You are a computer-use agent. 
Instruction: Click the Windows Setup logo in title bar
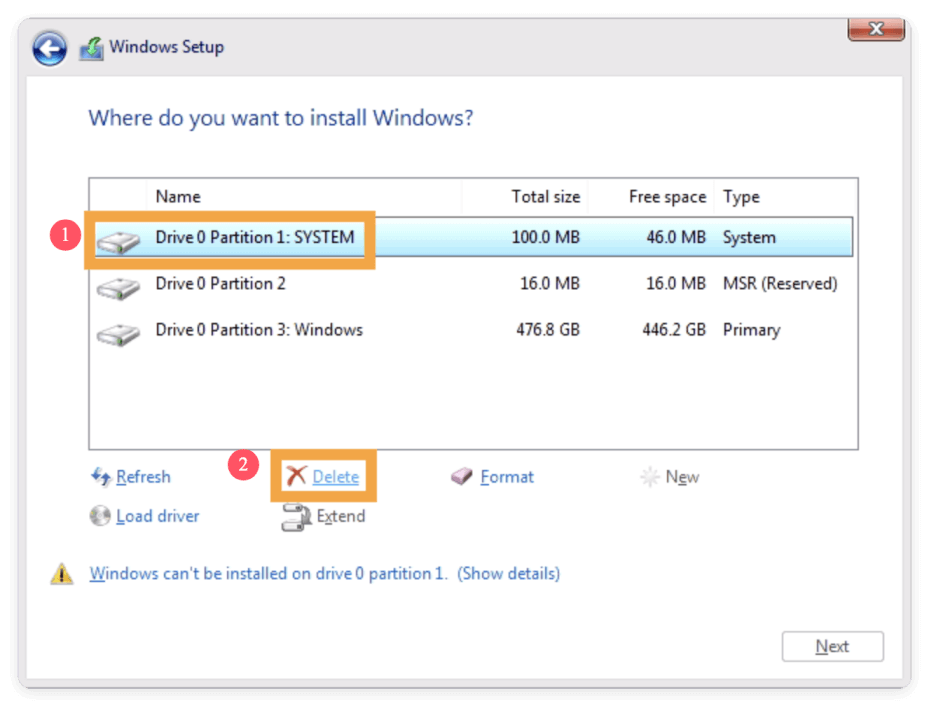(93, 46)
